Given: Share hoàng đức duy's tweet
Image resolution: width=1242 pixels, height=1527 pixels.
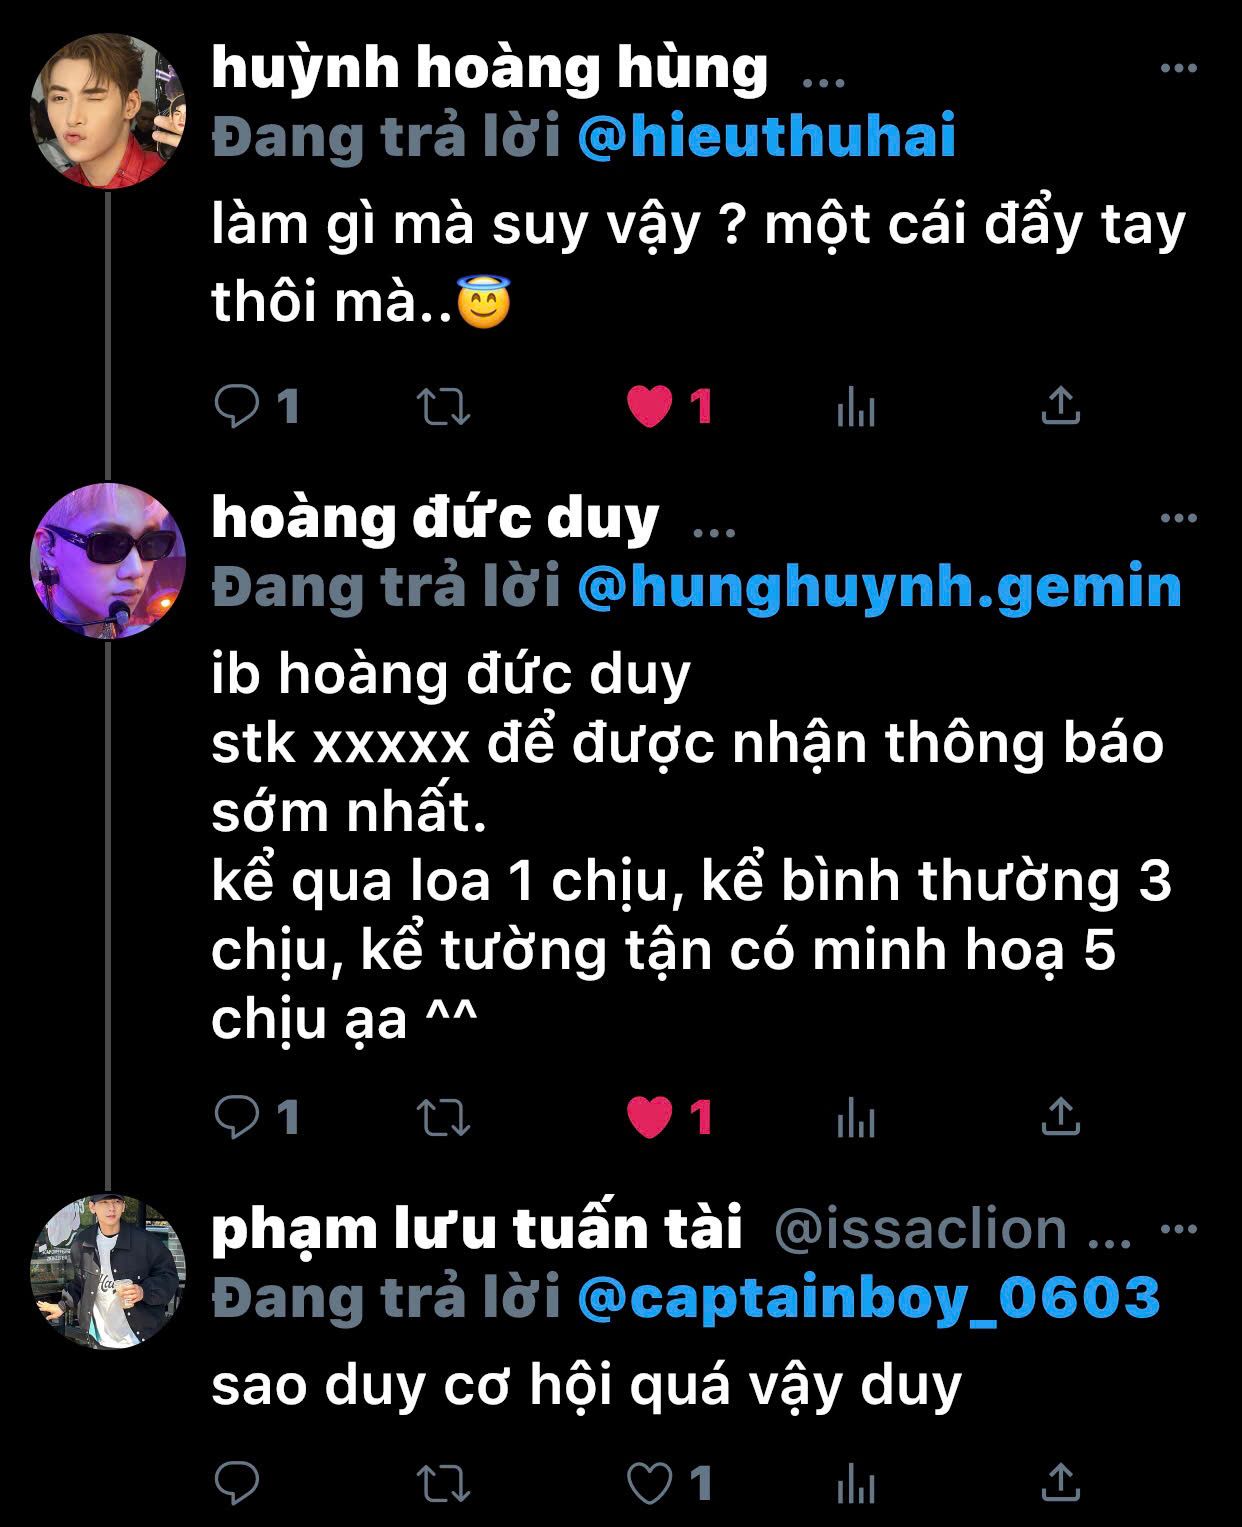Looking at the screenshot, I should click(x=1061, y=1115).
